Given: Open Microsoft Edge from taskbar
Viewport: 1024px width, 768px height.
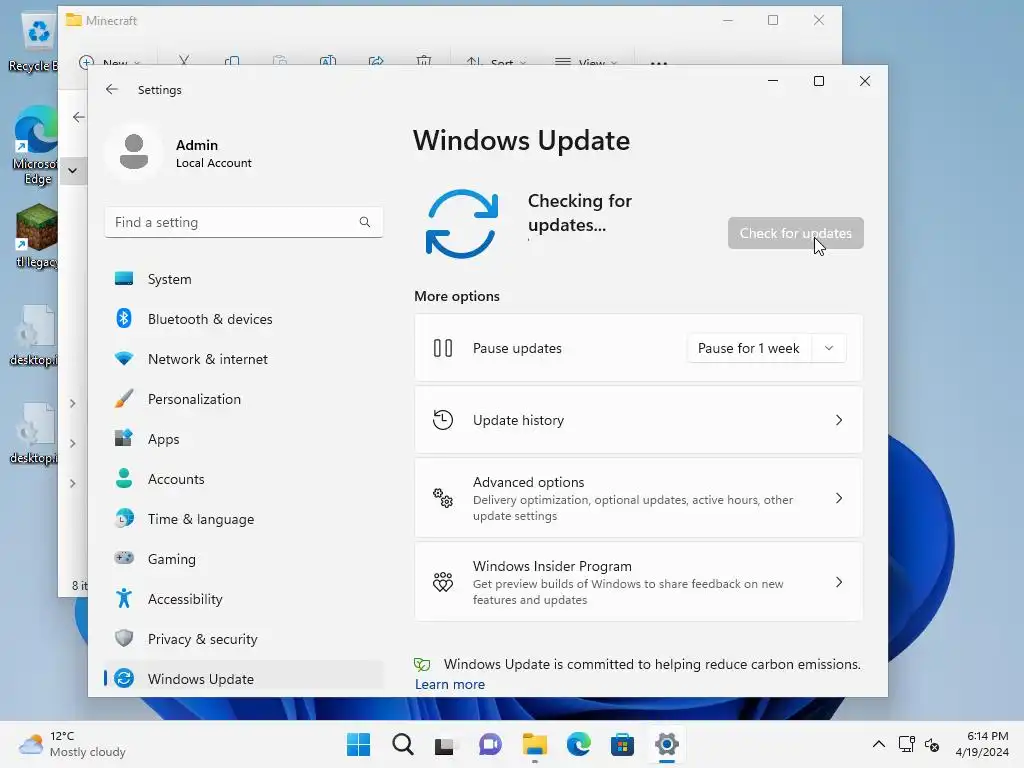Looking at the screenshot, I should (579, 744).
